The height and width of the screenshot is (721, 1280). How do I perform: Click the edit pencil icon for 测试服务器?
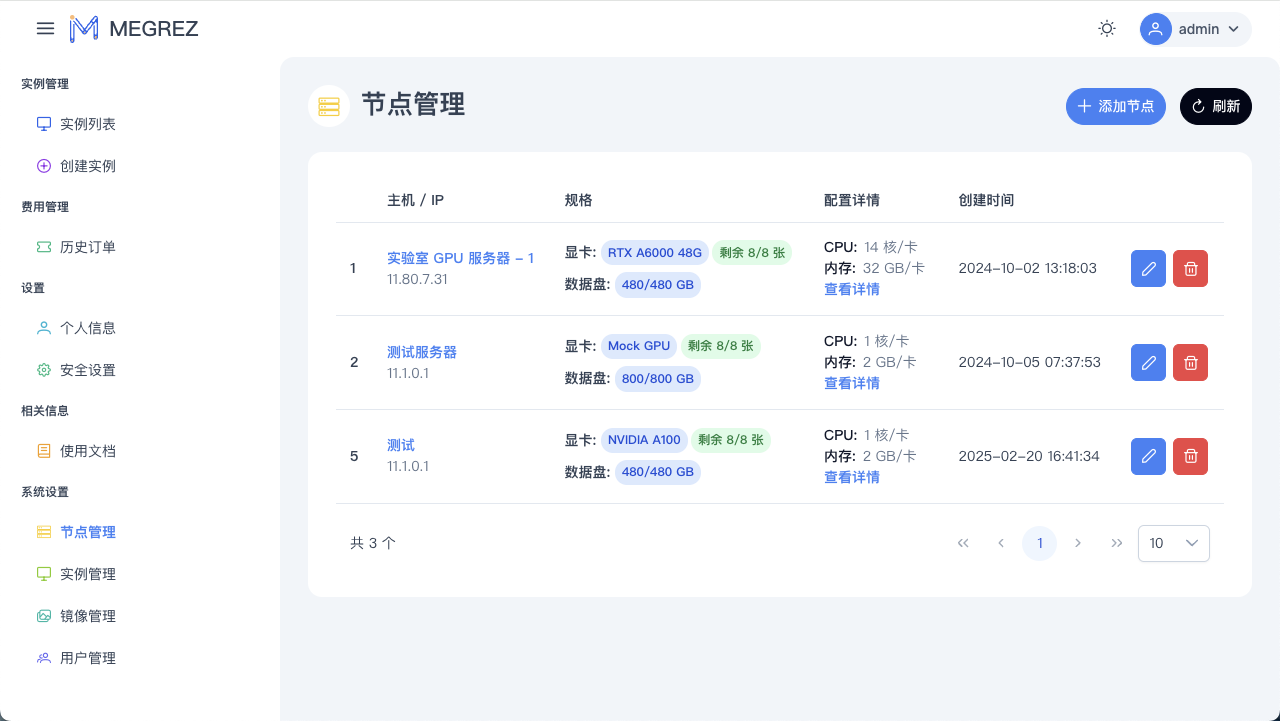[1148, 362]
